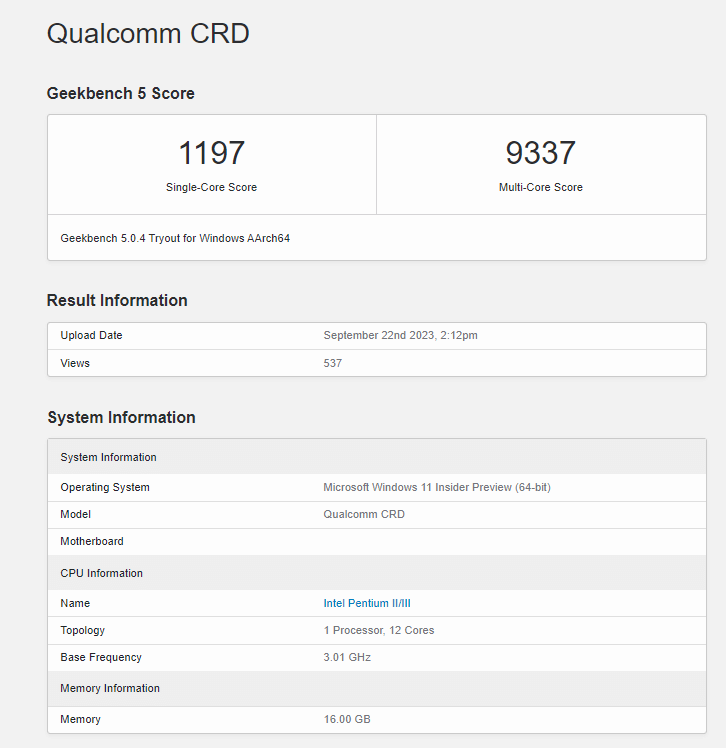Click the Geekbench 5 Score heading
The width and height of the screenshot is (726, 748).
pos(120,93)
